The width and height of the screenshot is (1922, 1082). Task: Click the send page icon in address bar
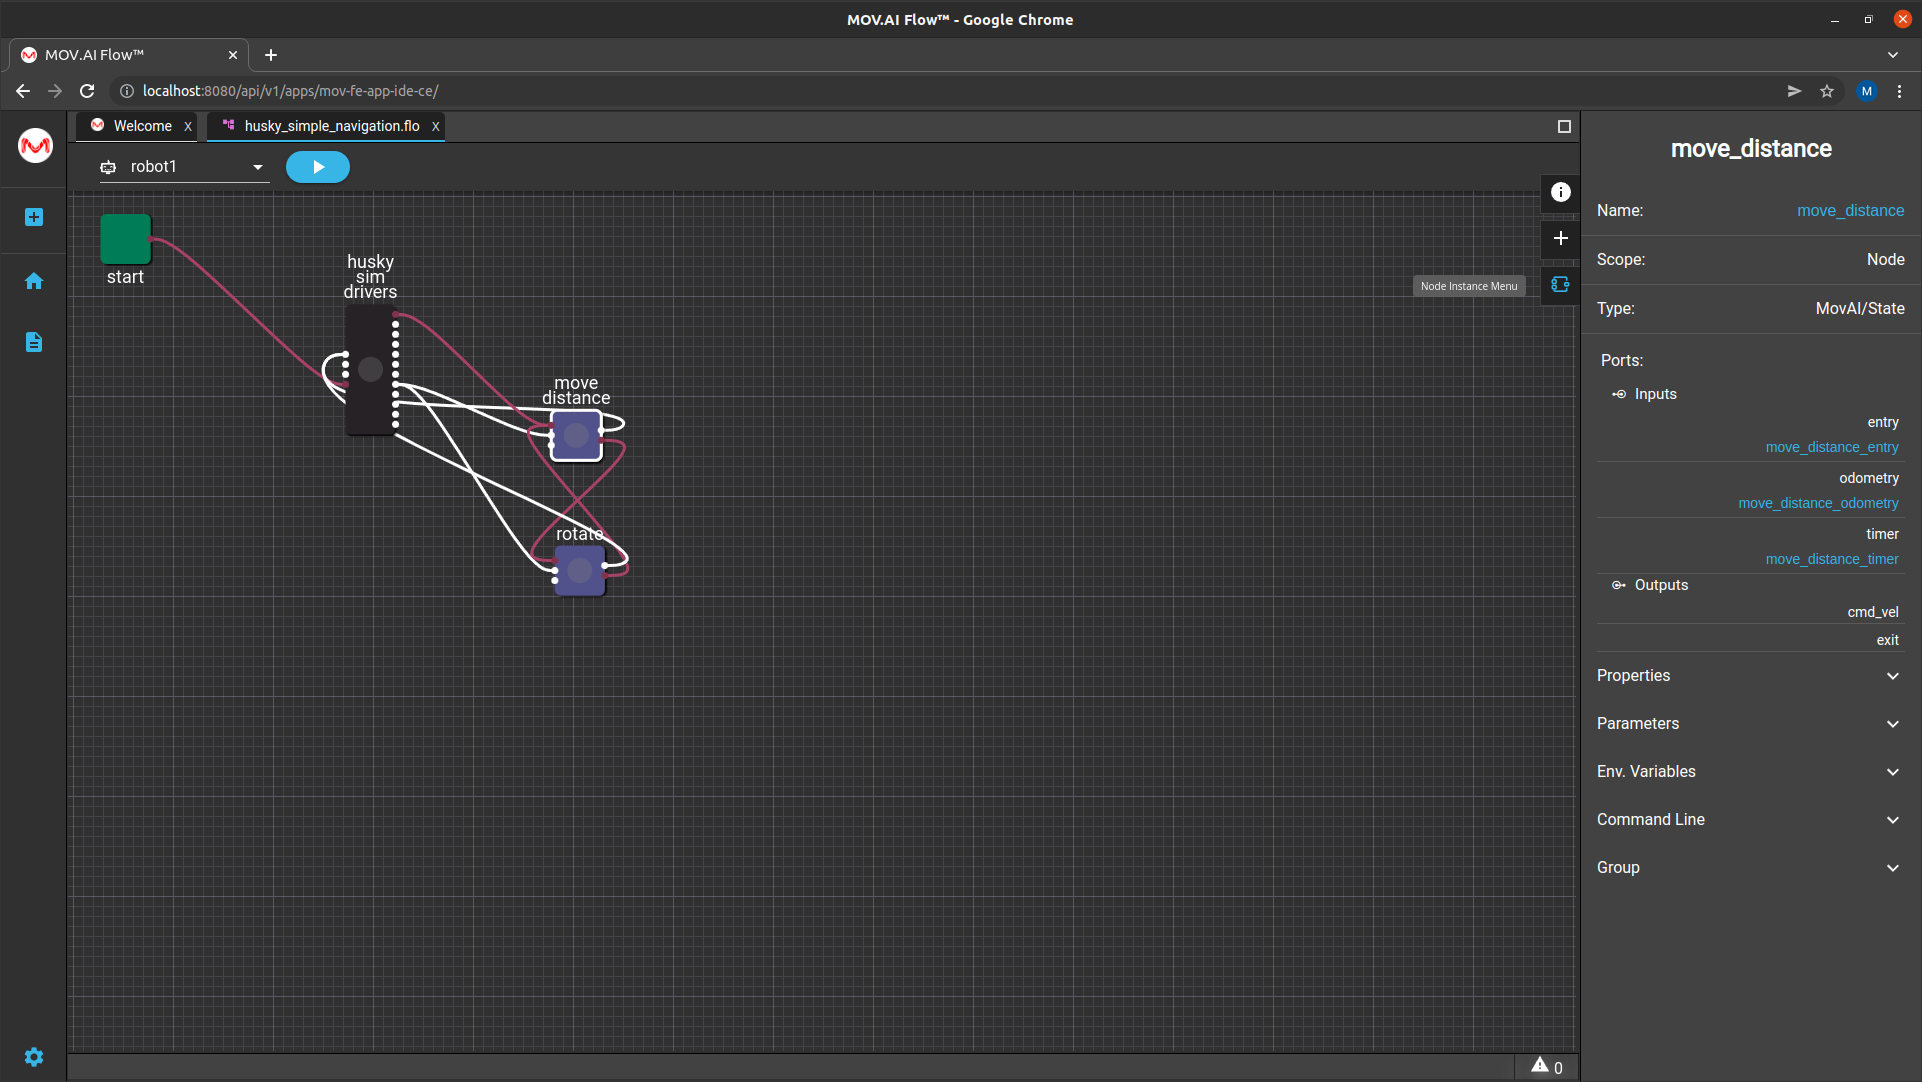(x=1794, y=91)
